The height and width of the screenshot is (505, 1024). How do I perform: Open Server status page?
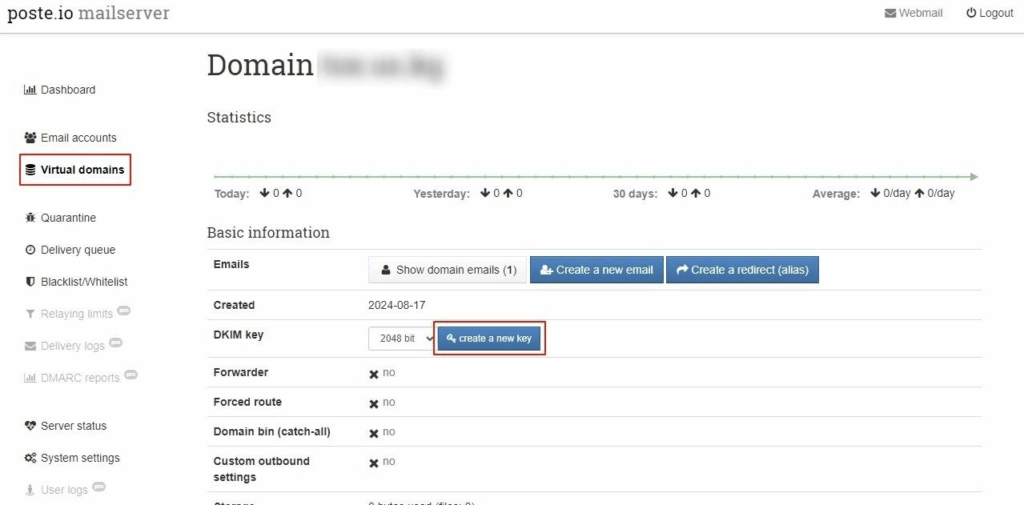click(x=65, y=426)
